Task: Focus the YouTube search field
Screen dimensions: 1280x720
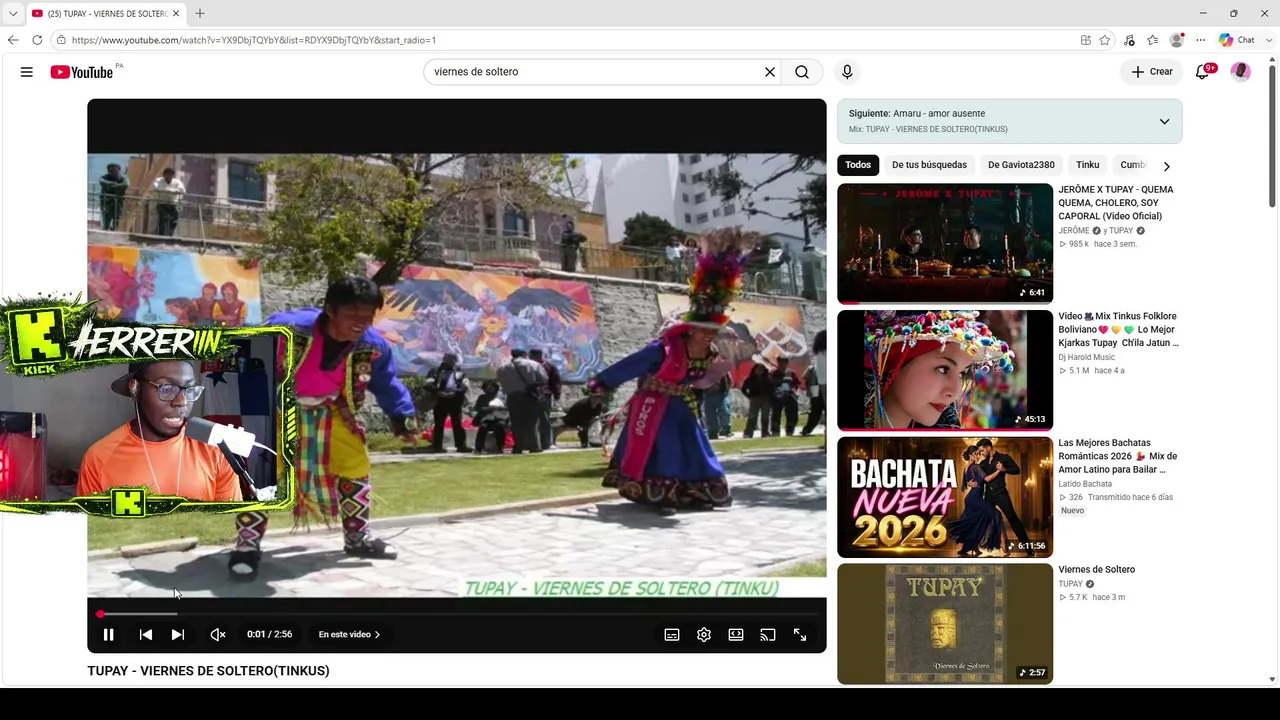Action: pyautogui.click(x=595, y=72)
